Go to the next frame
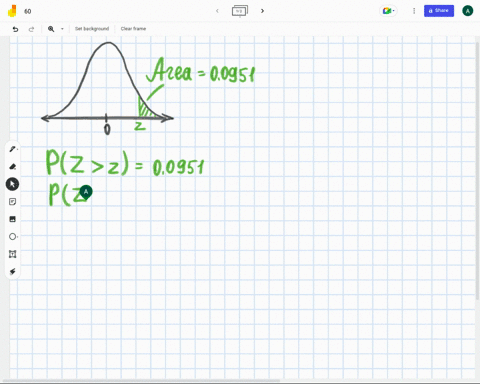The image size is (480, 384). (x=262, y=11)
